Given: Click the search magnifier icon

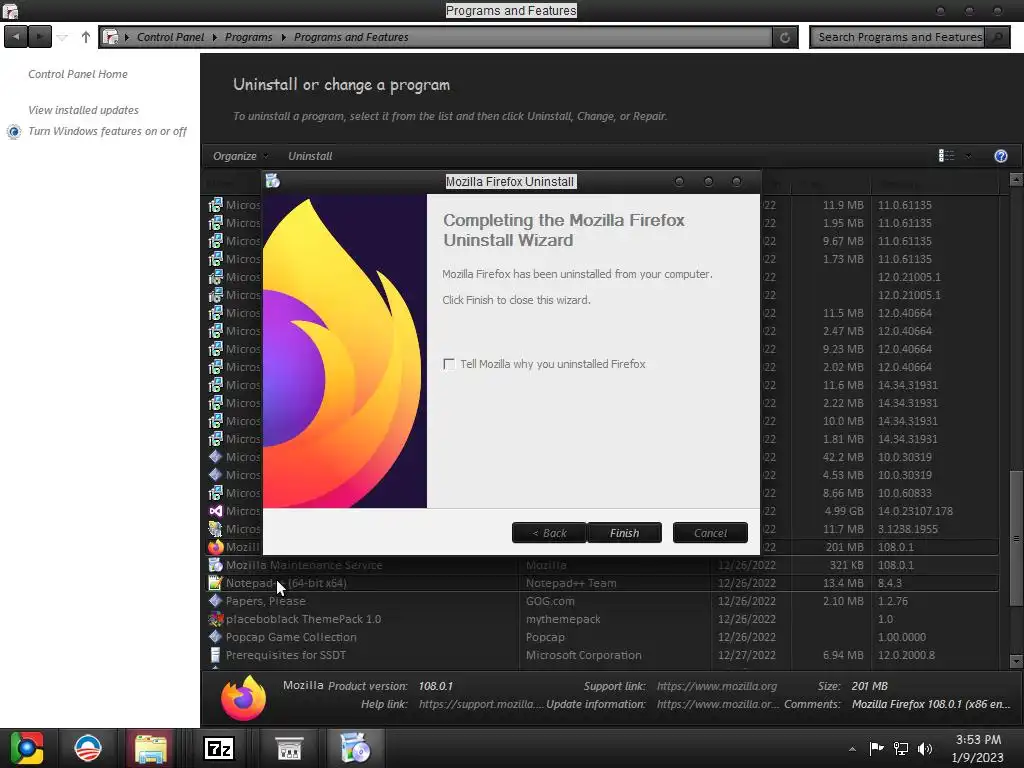Looking at the screenshot, I should (x=997, y=37).
